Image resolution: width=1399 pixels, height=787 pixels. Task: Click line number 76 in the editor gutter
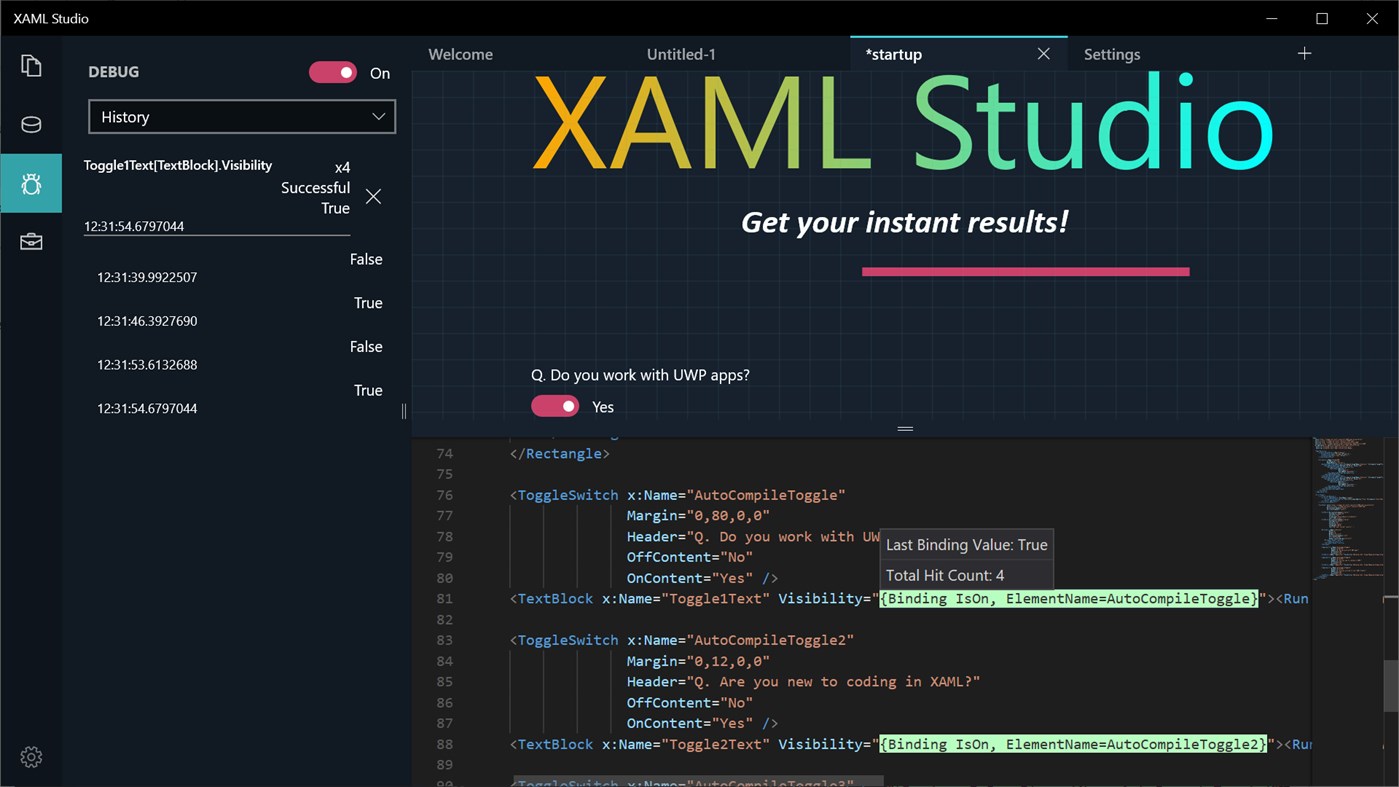(444, 495)
